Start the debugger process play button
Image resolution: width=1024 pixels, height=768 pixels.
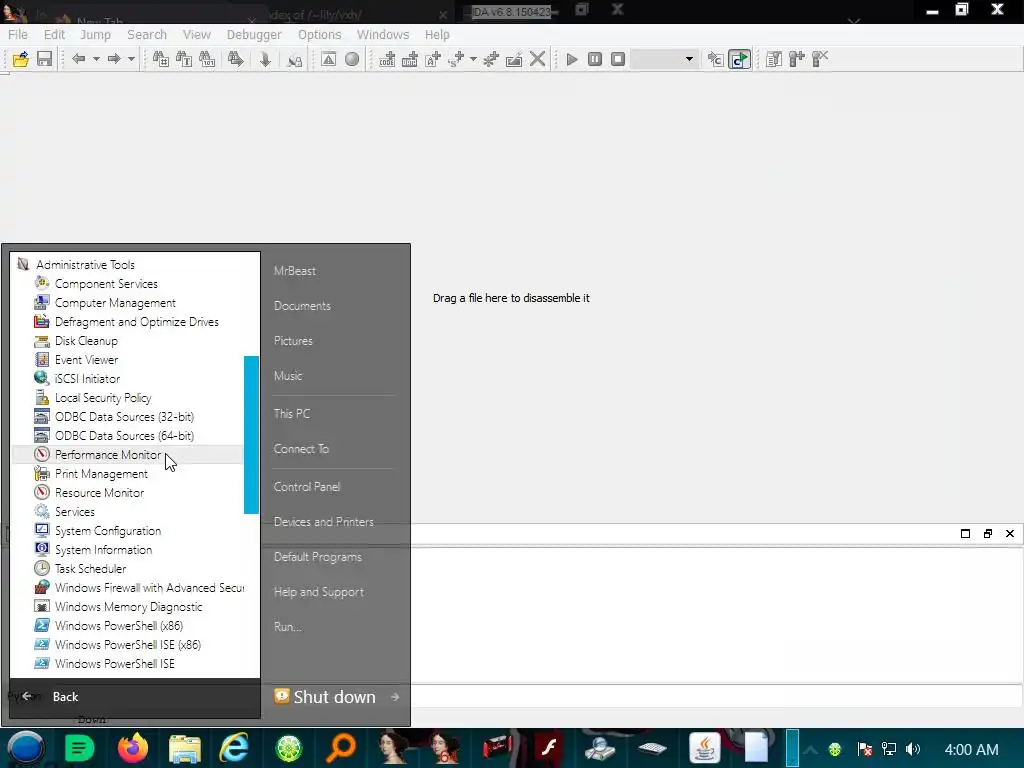coord(572,59)
